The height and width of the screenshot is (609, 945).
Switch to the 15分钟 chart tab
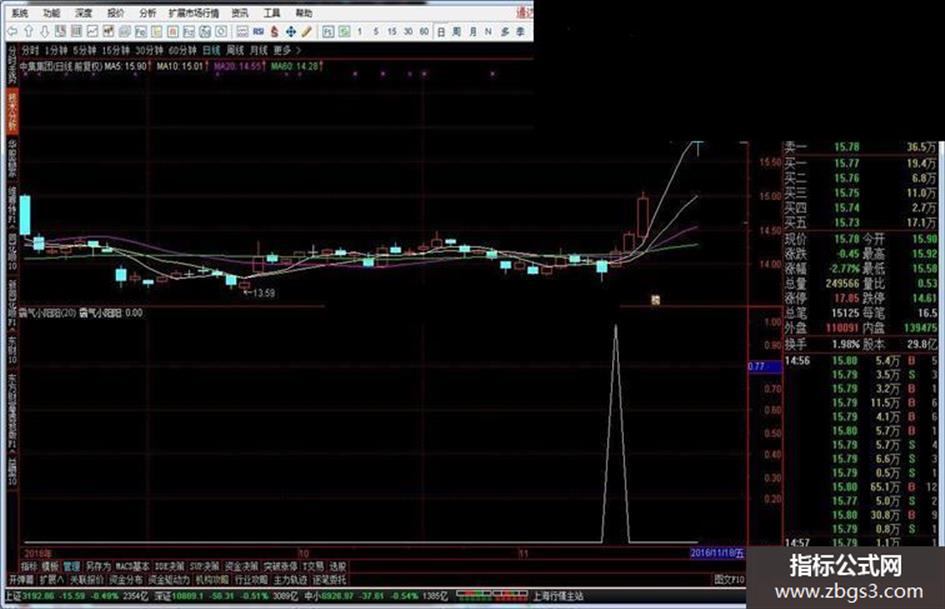pyautogui.click(x=116, y=50)
